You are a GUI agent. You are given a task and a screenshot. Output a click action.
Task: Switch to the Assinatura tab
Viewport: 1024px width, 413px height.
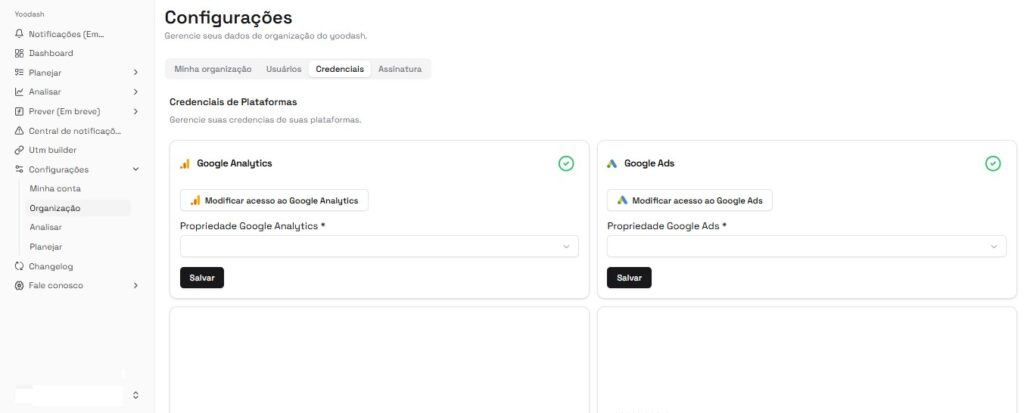tap(400, 69)
